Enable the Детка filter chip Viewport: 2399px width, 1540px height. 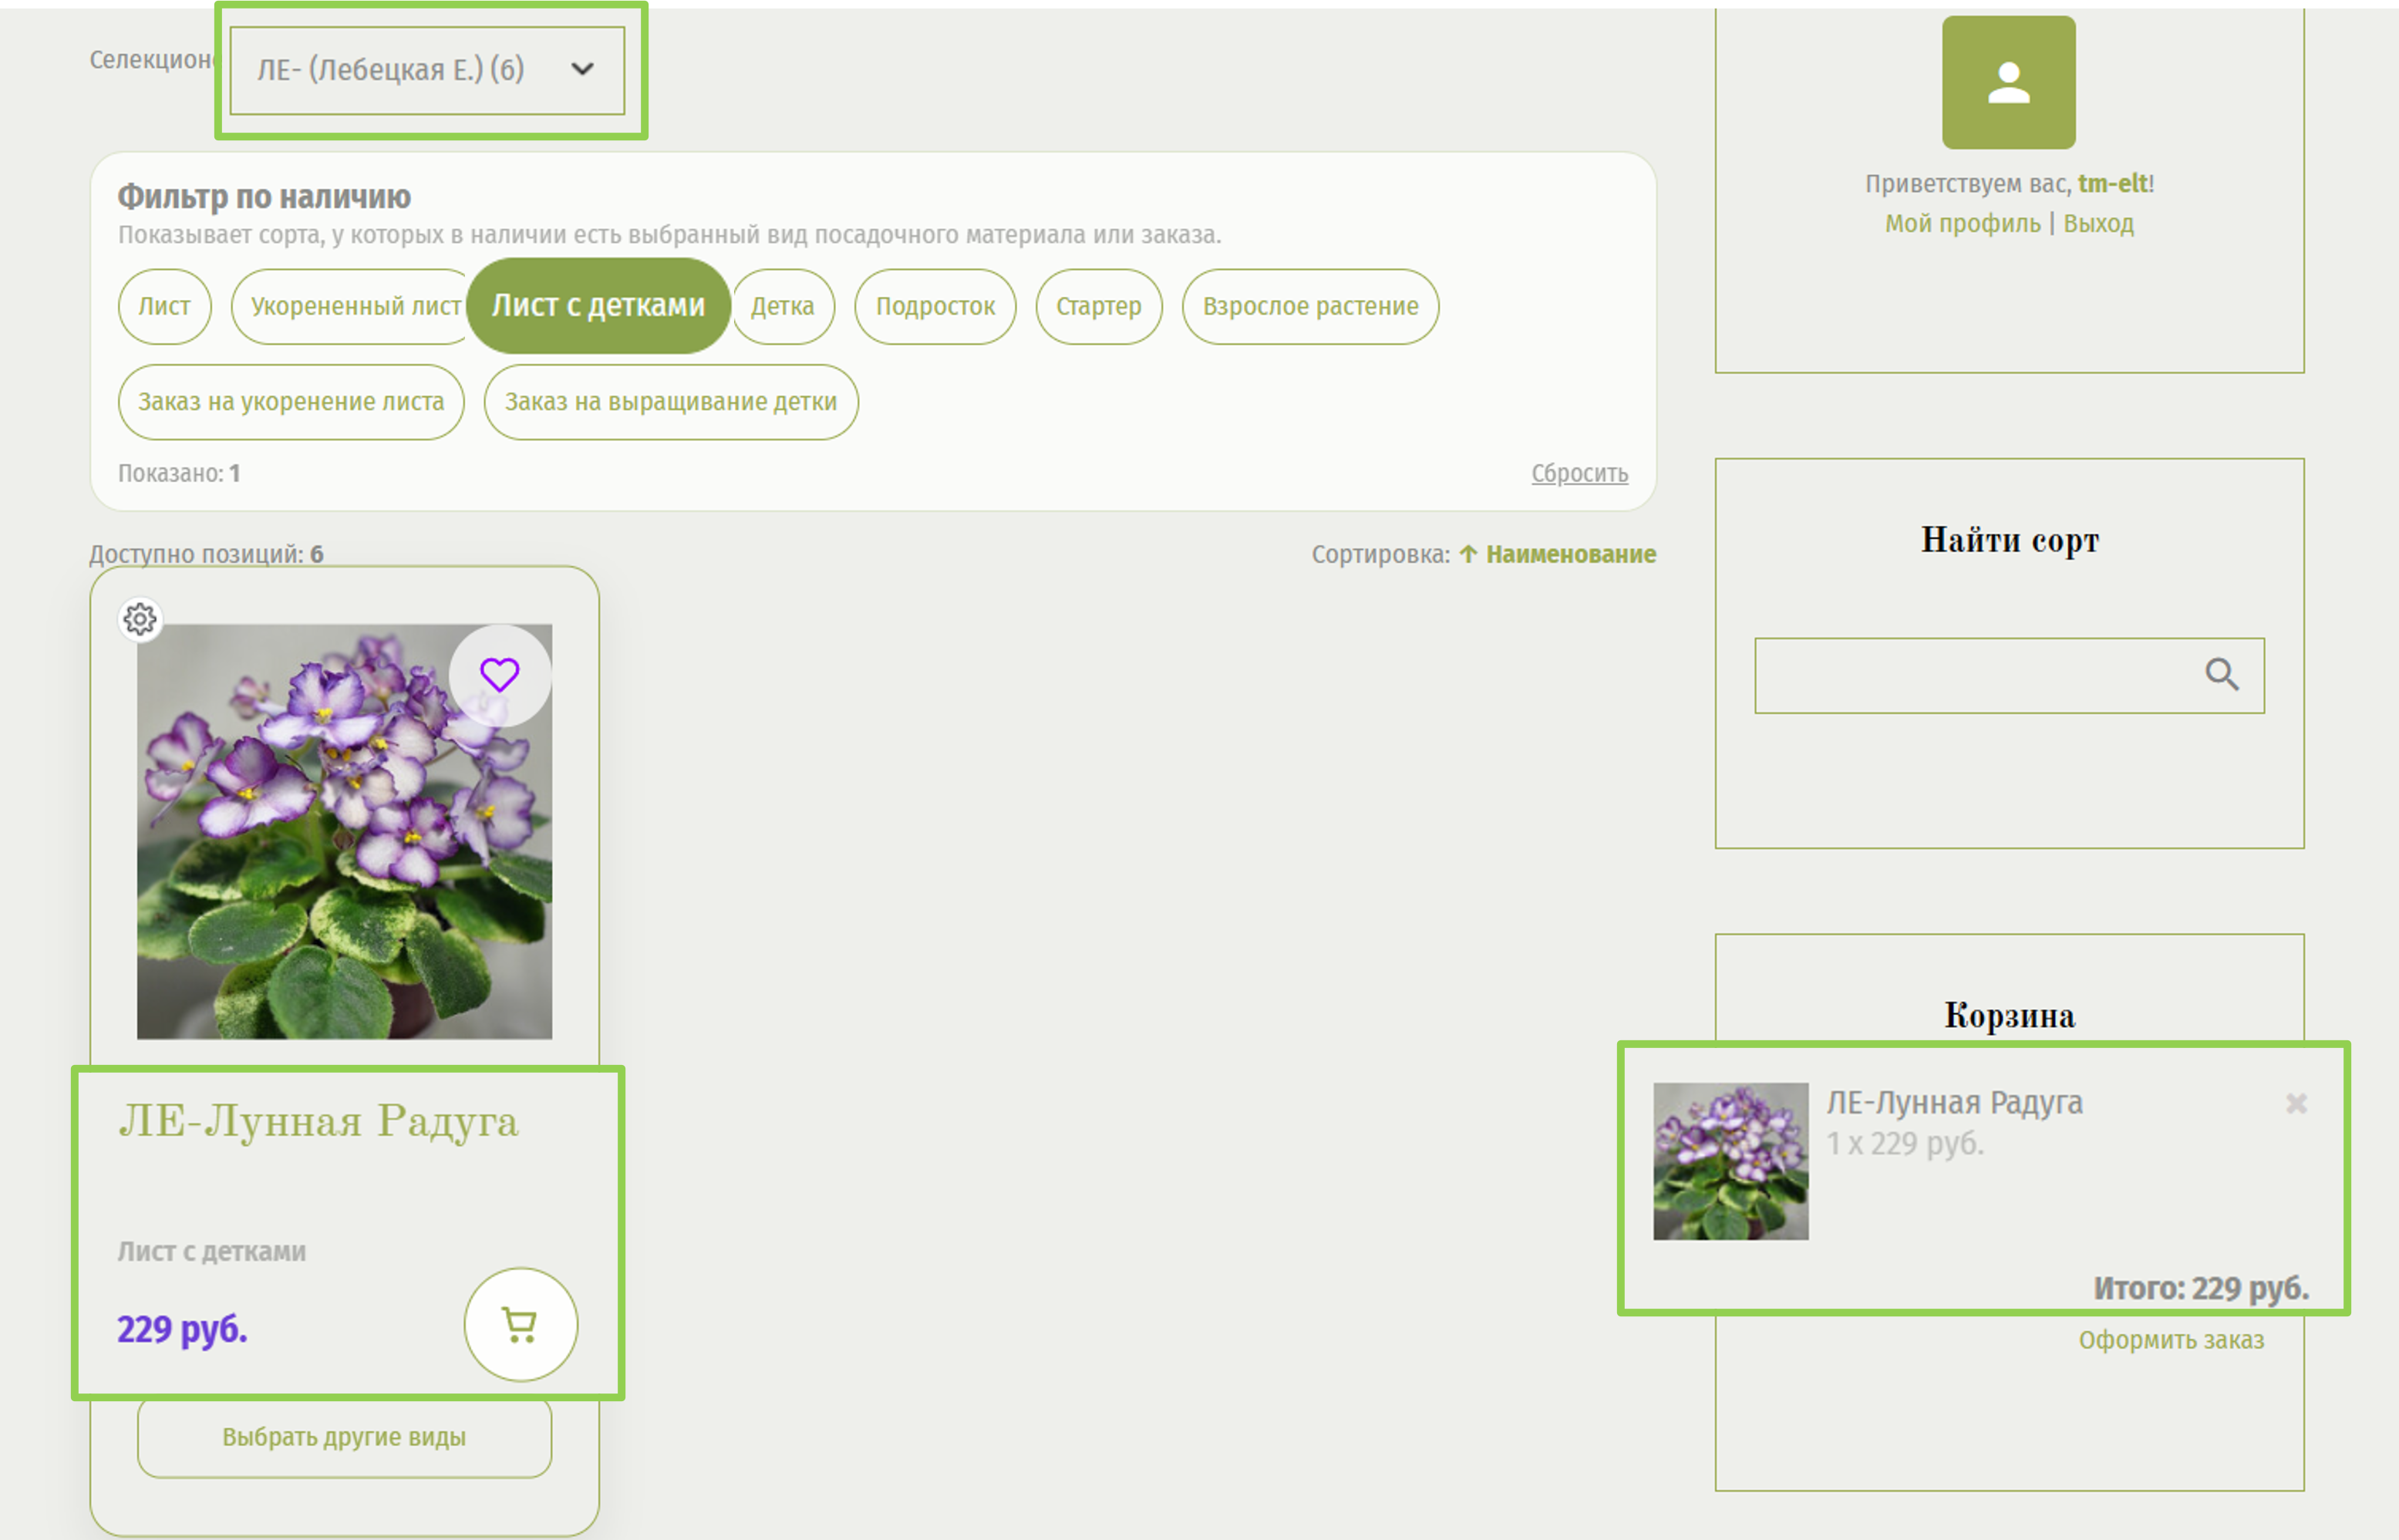[783, 306]
